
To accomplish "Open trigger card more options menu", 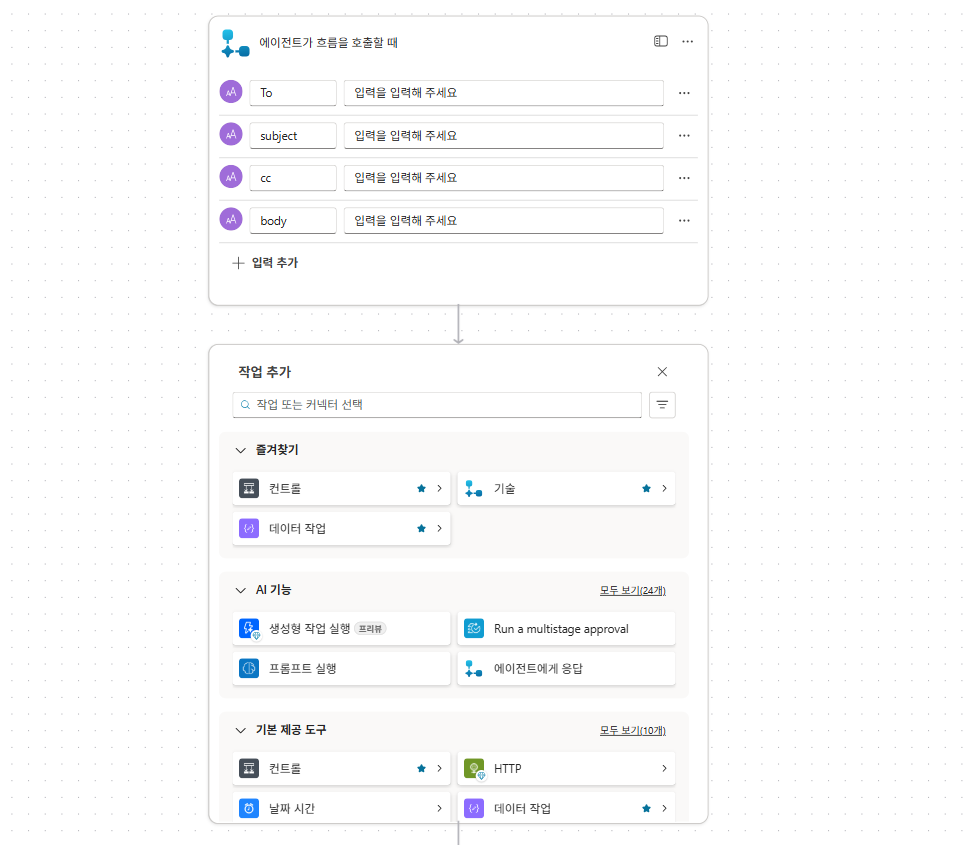I will (x=687, y=41).
